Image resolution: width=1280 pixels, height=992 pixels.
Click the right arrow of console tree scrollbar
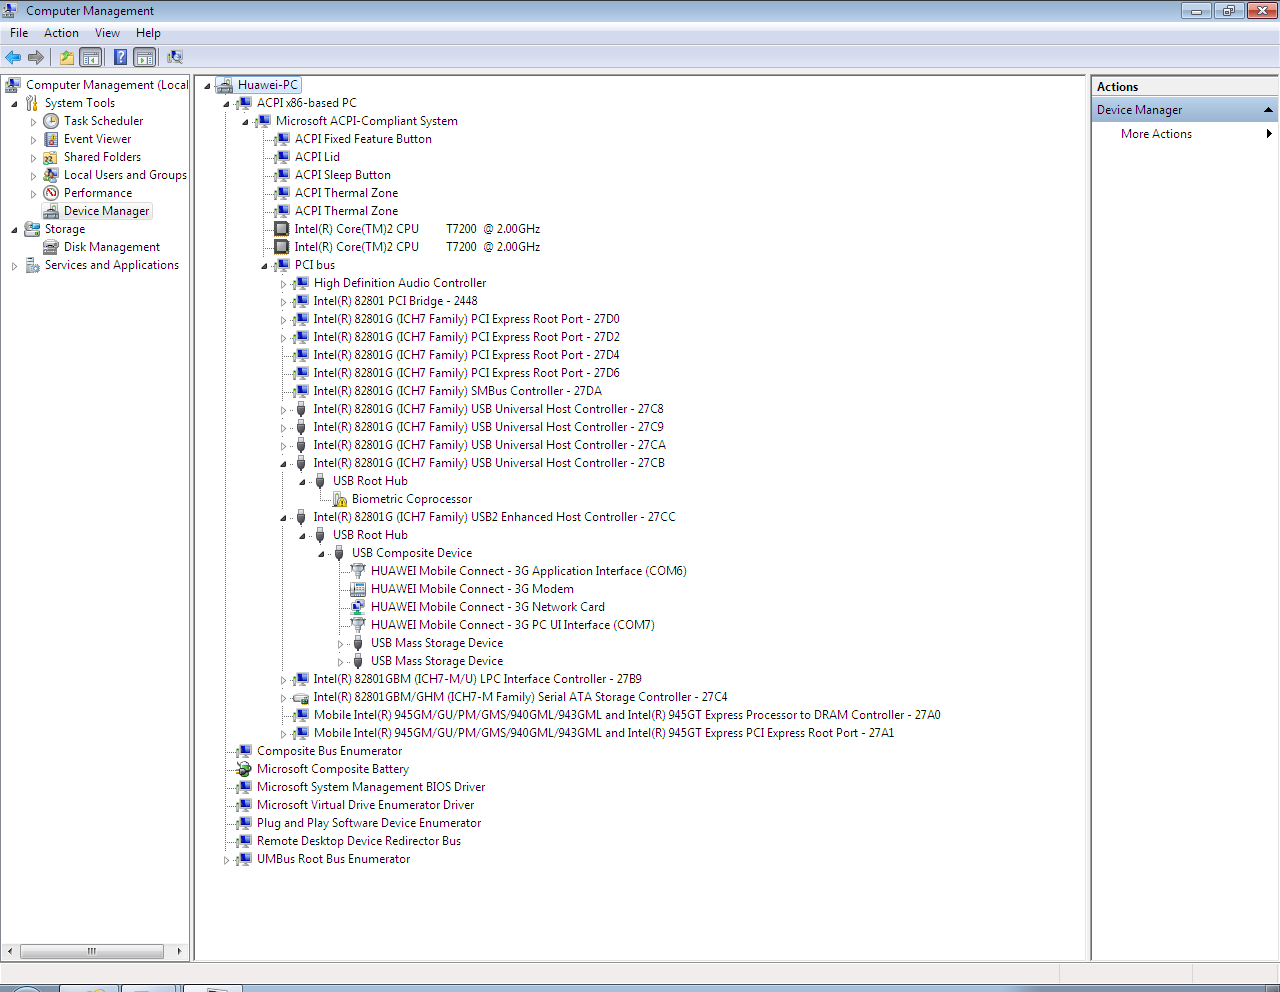click(179, 951)
